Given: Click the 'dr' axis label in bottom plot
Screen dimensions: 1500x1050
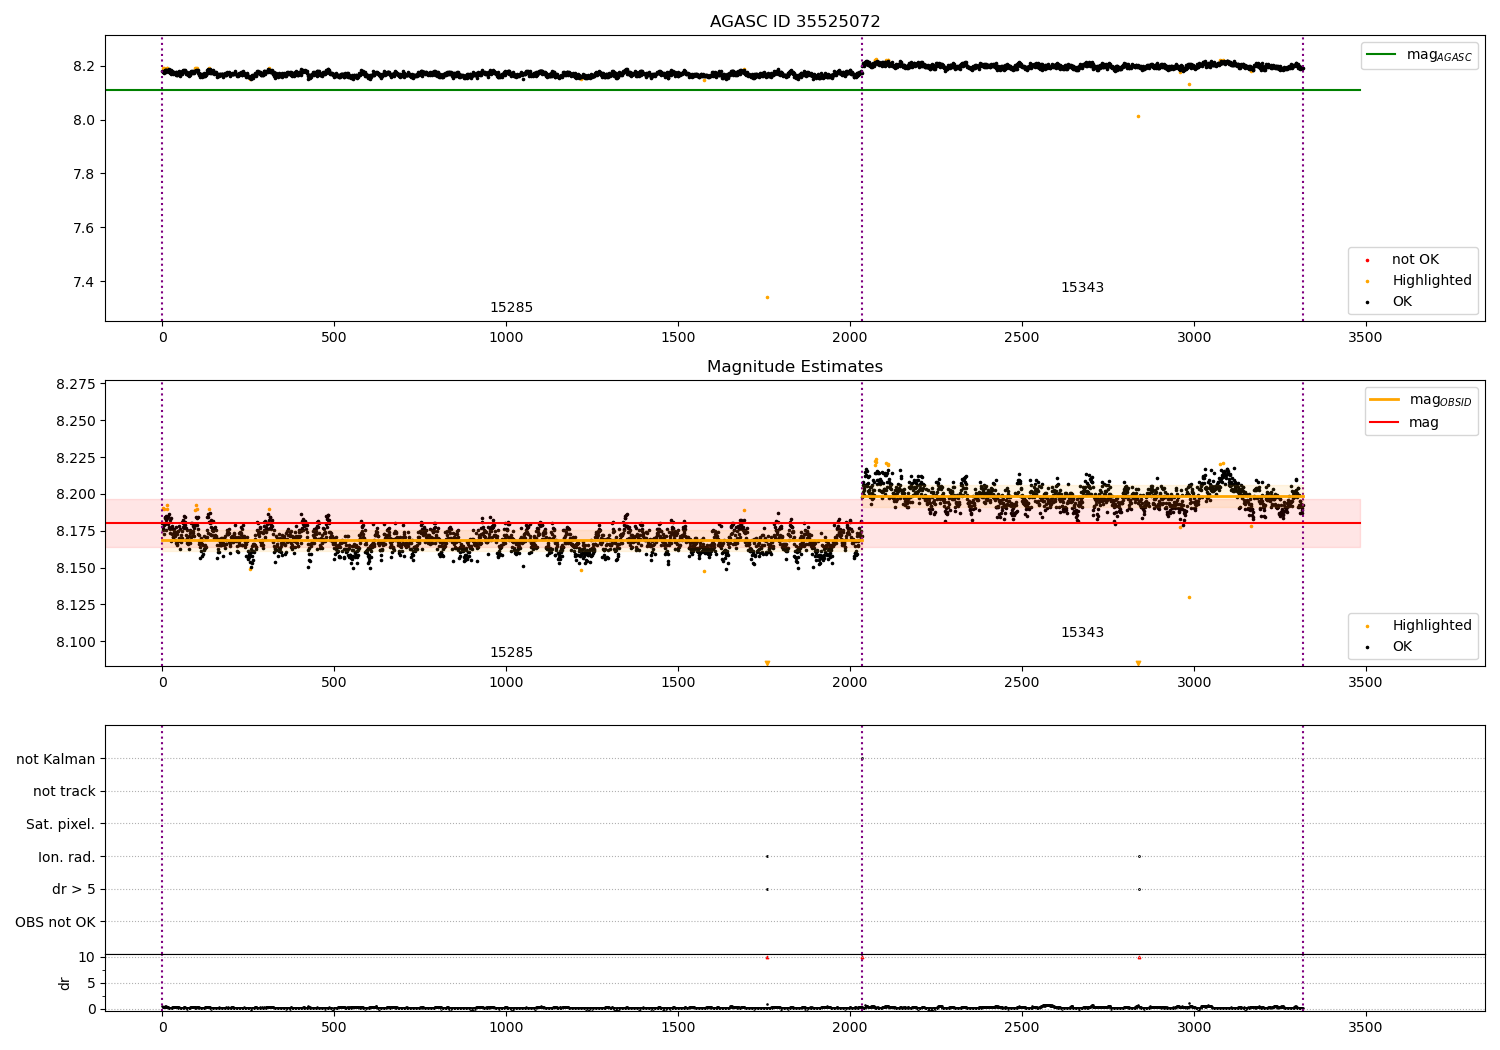Looking at the screenshot, I should (65, 983).
